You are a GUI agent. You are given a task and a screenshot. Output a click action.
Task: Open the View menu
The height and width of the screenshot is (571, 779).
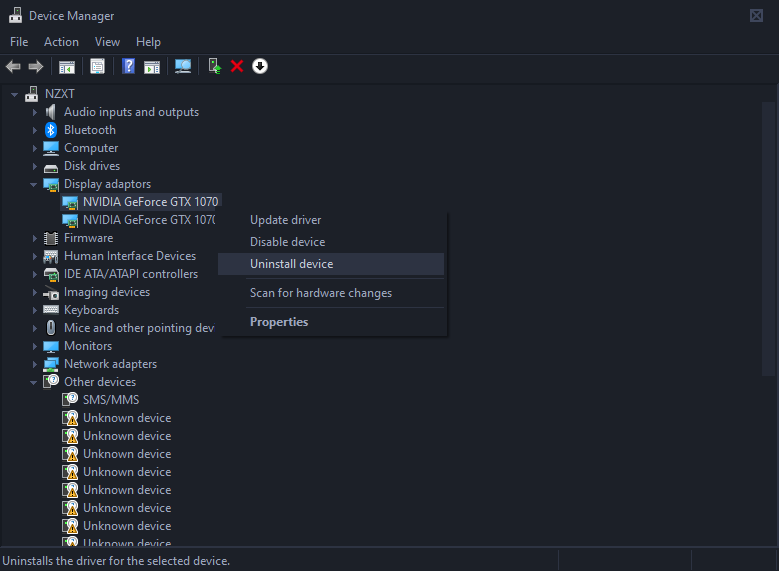pyautogui.click(x=107, y=42)
